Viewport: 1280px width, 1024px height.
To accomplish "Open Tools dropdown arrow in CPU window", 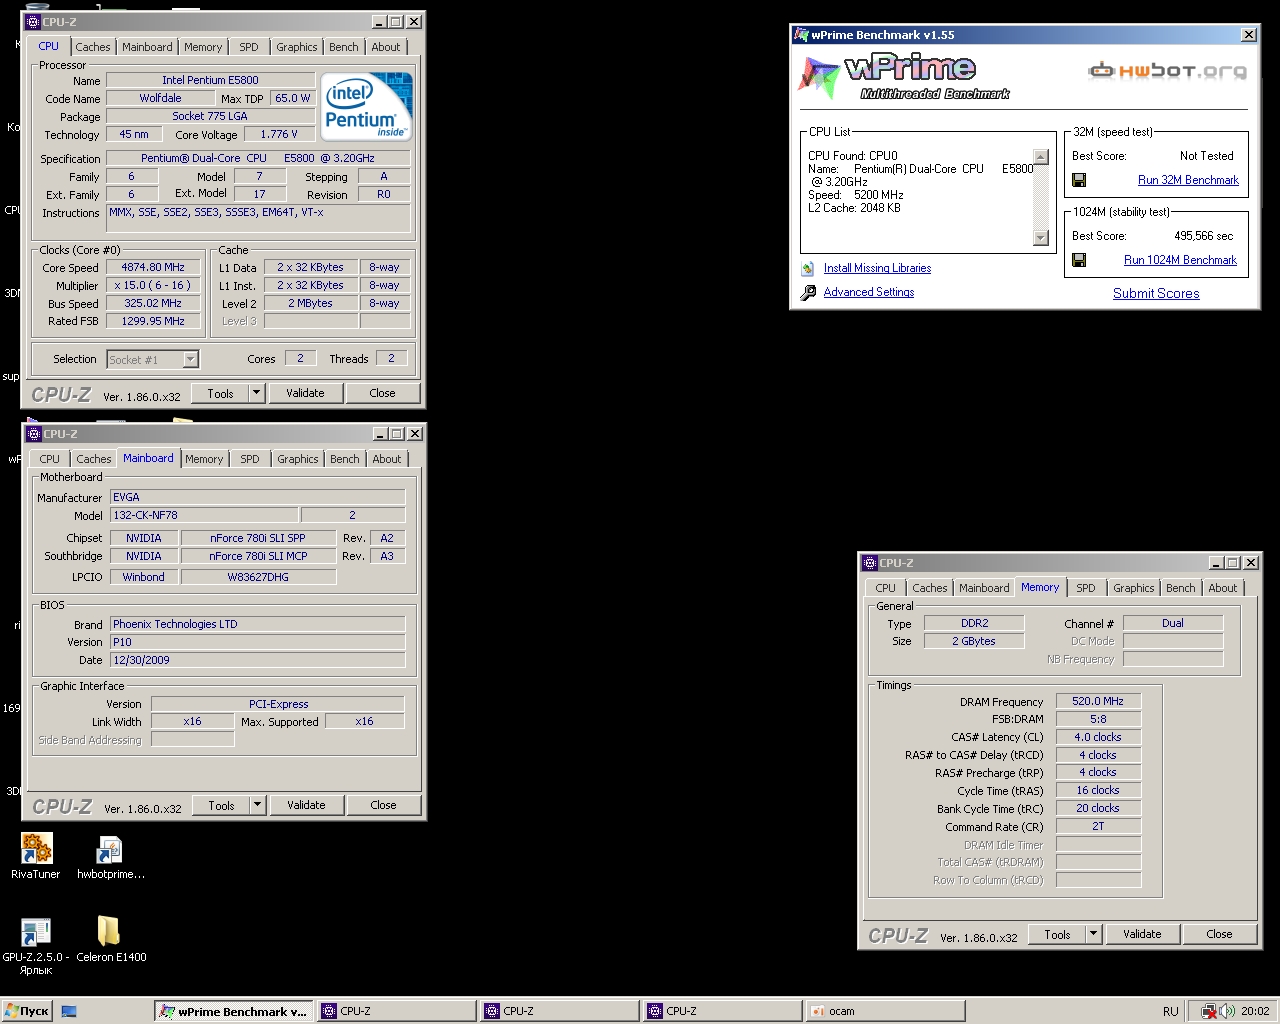I will click(x=256, y=393).
